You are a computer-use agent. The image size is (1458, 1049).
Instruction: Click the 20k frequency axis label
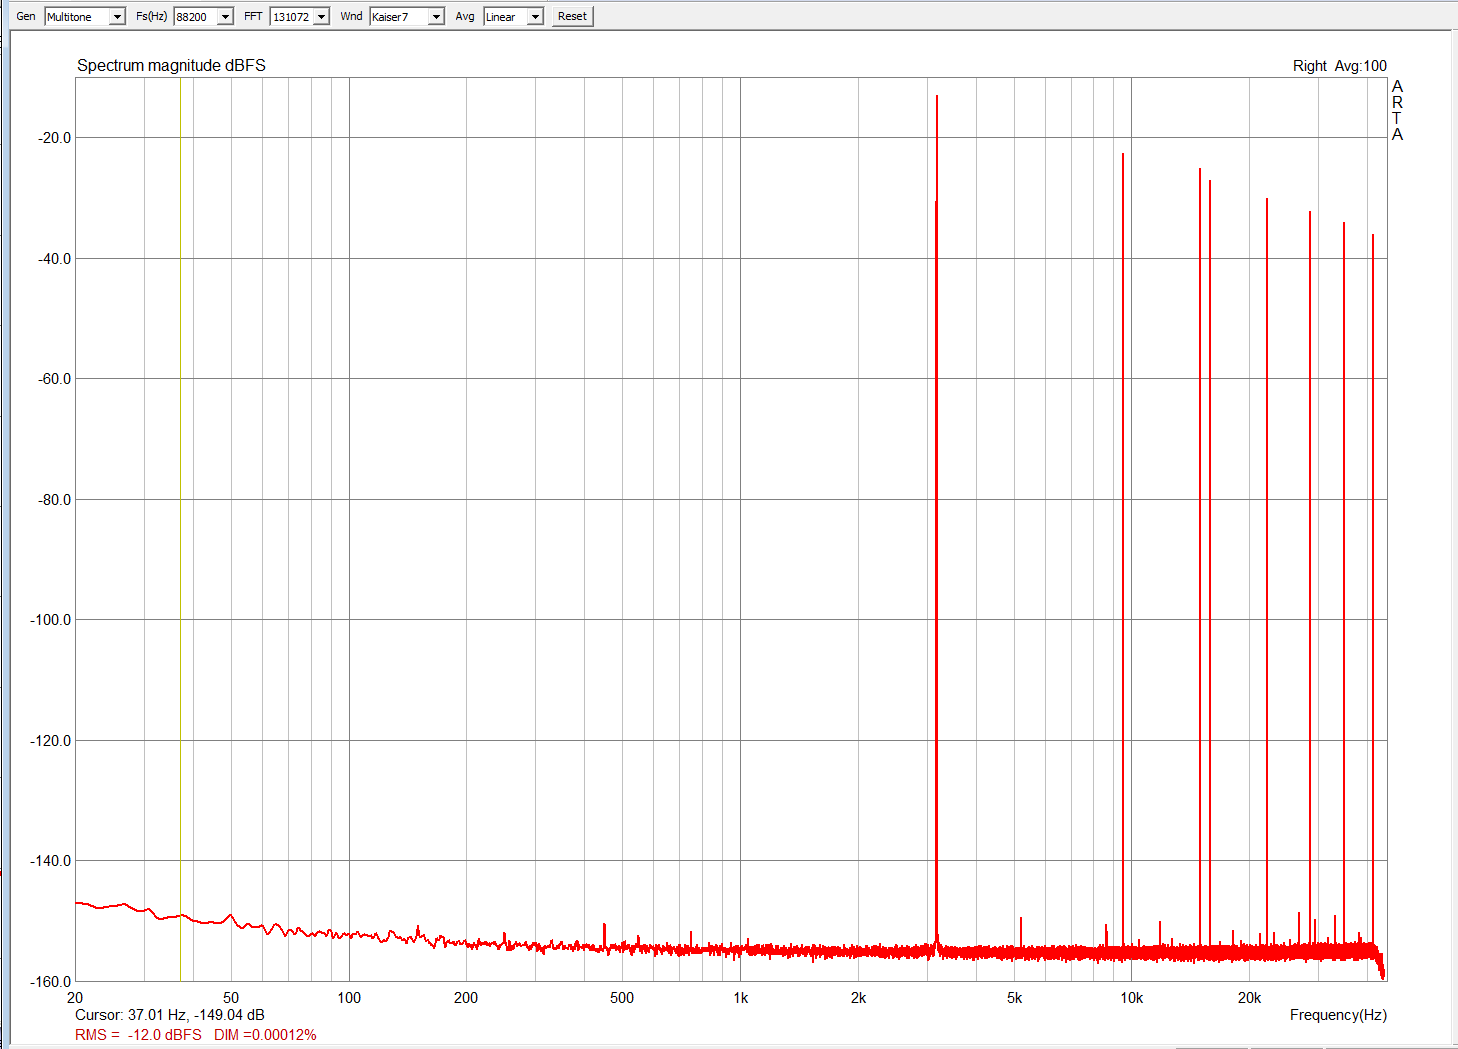pyautogui.click(x=1249, y=997)
